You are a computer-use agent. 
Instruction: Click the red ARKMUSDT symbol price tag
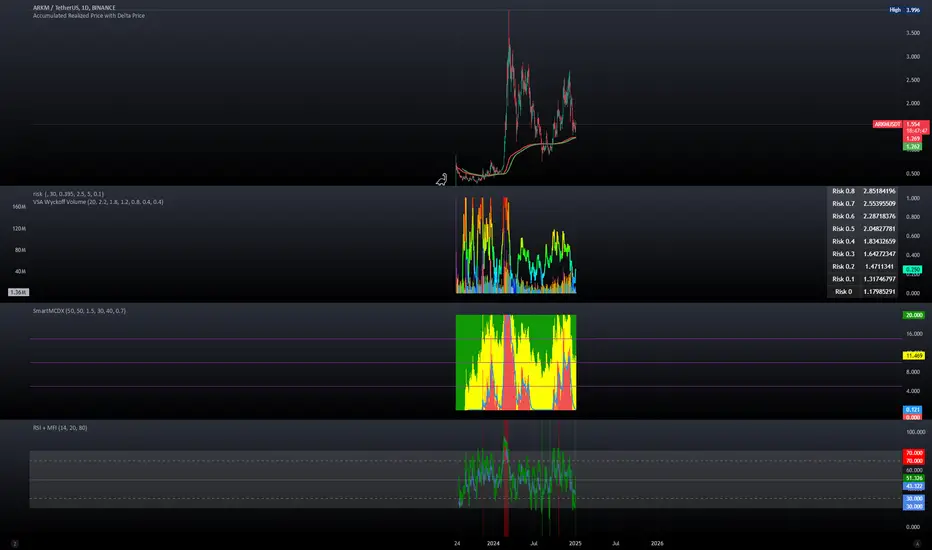pos(887,124)
